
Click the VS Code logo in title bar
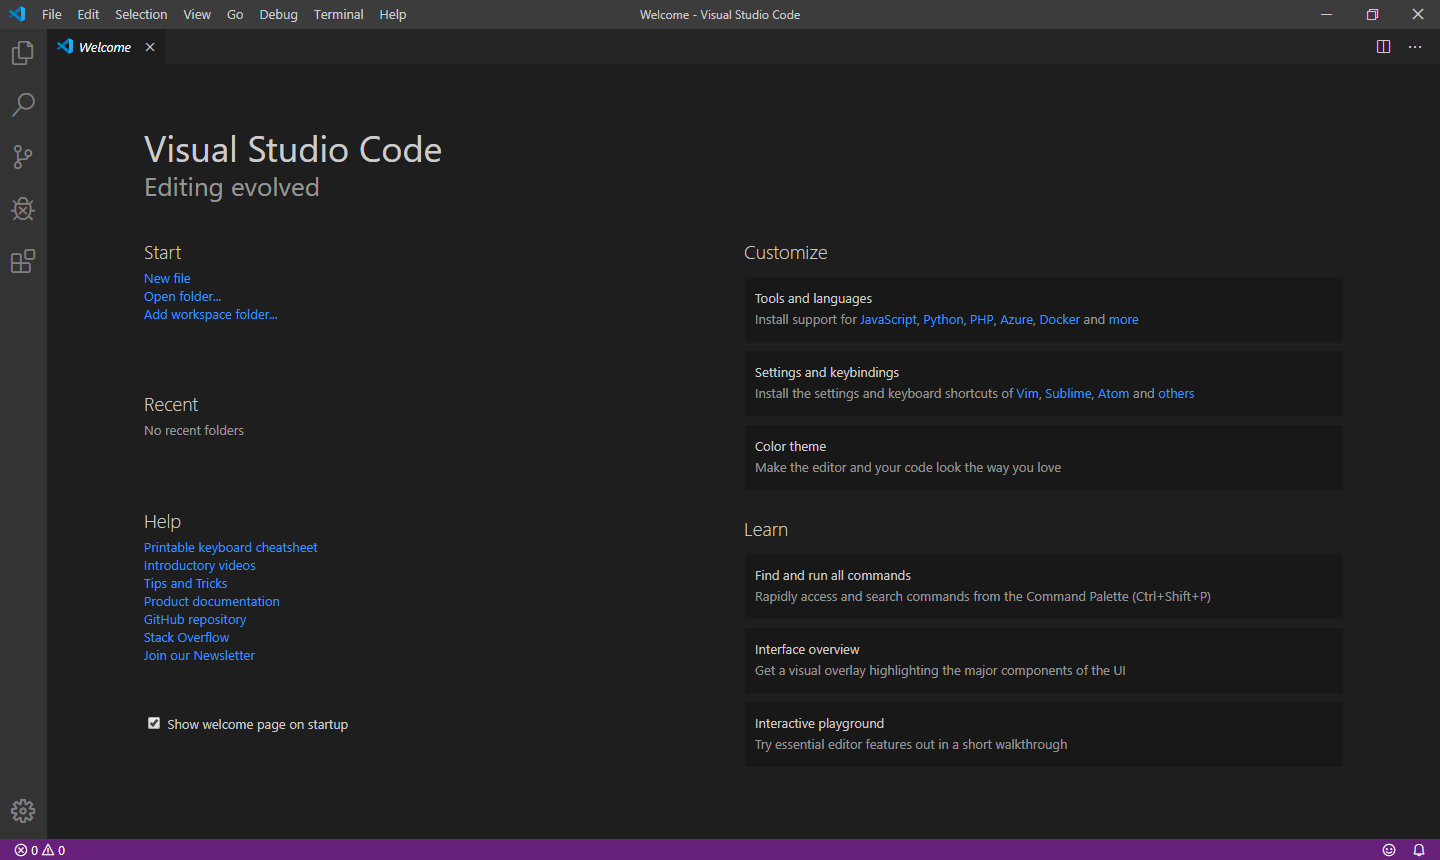pos(17,14)
